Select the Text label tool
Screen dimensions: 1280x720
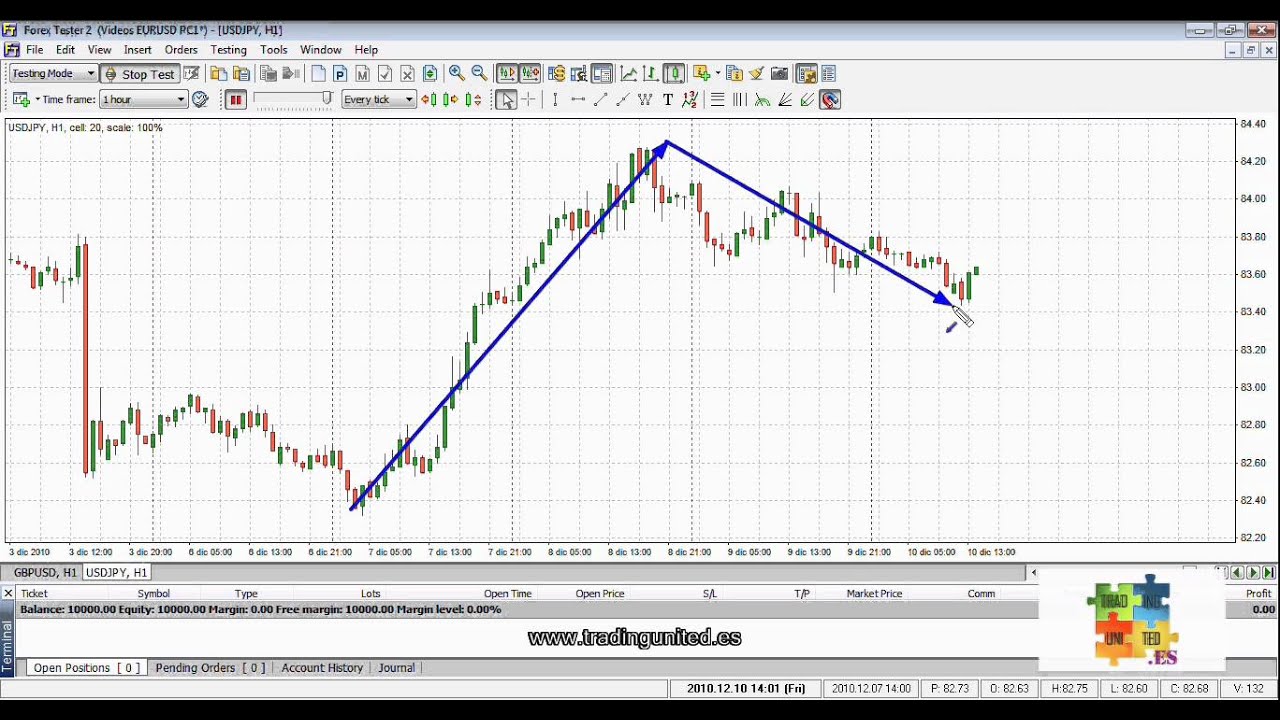668,99
